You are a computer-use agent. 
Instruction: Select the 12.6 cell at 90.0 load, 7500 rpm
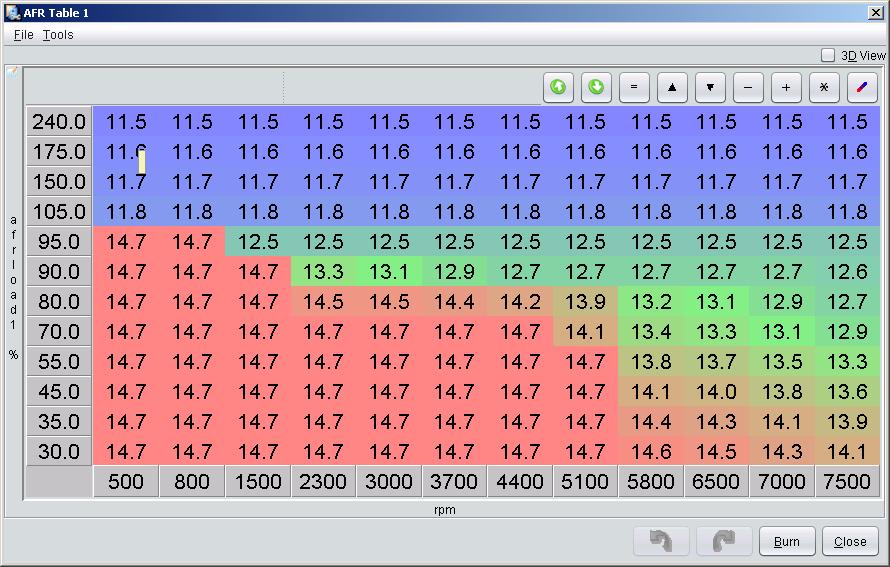[847, 271]
